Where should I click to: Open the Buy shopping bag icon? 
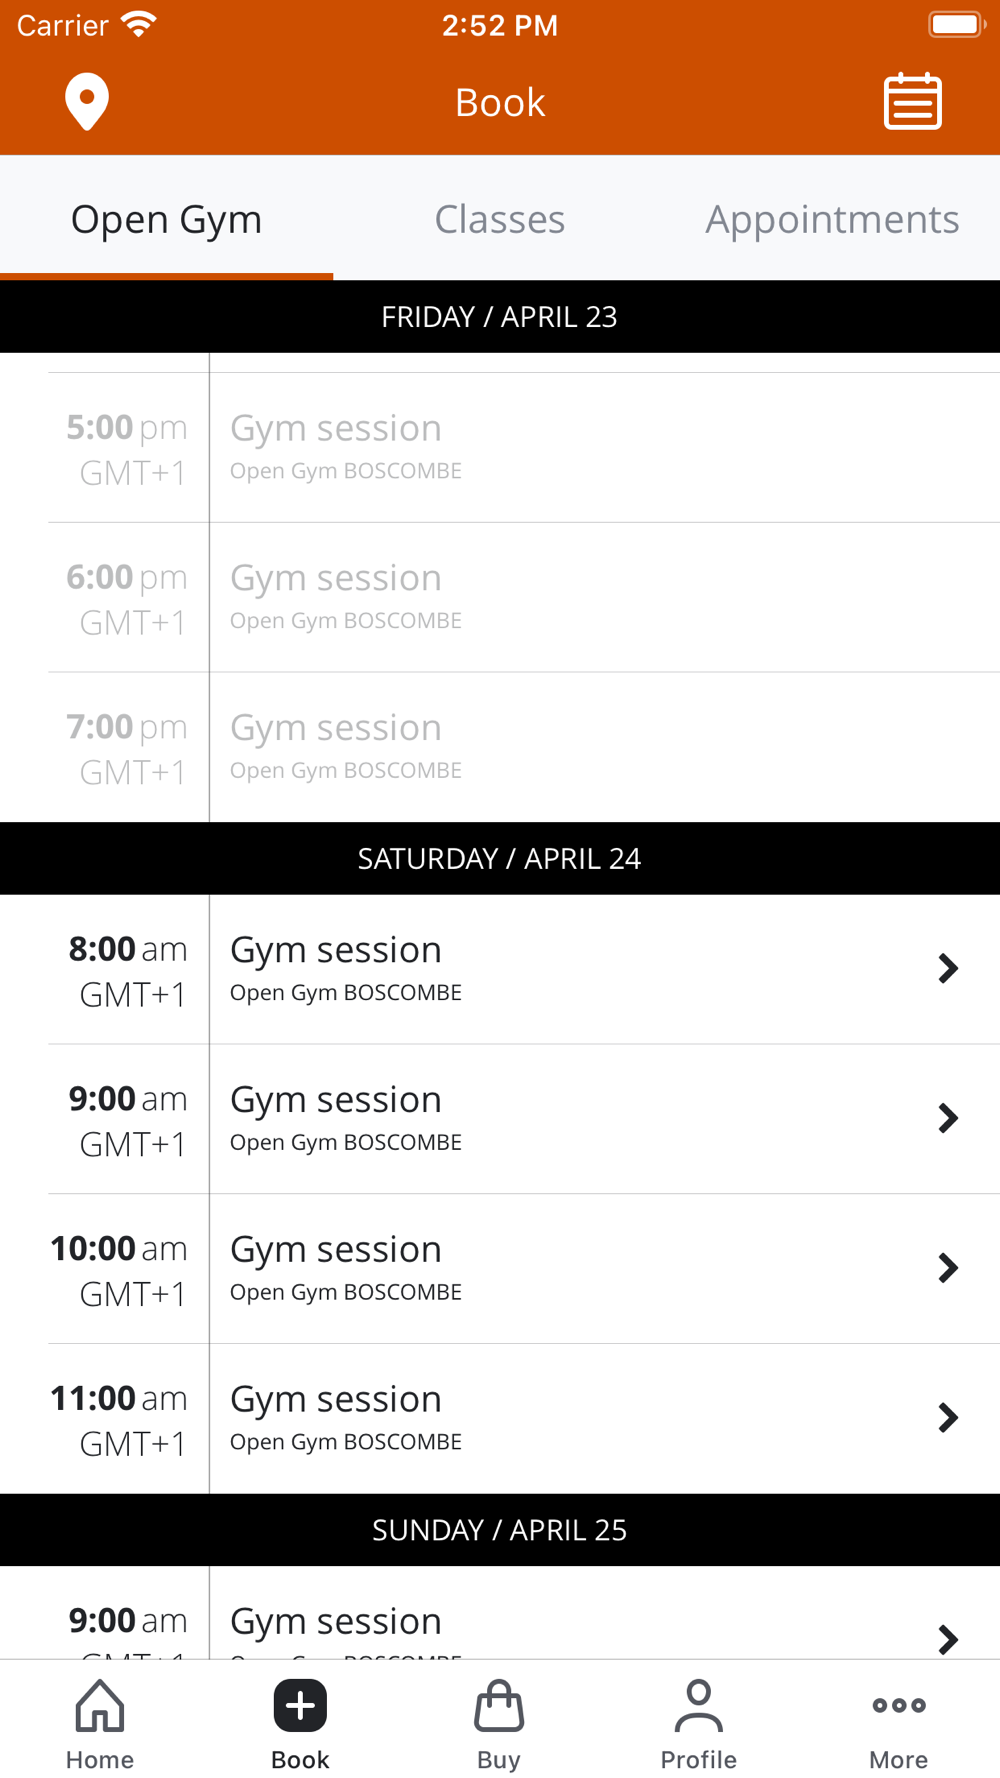499,1706
